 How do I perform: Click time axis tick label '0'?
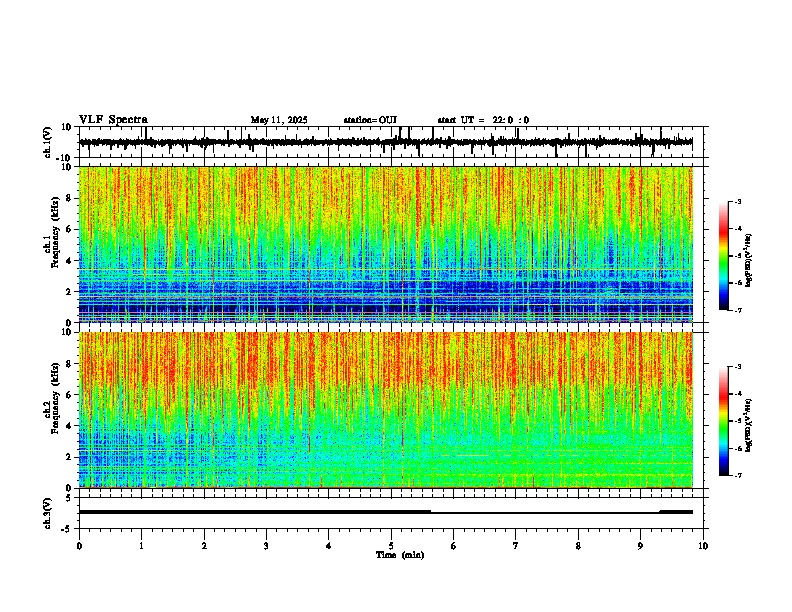[79, 546]
